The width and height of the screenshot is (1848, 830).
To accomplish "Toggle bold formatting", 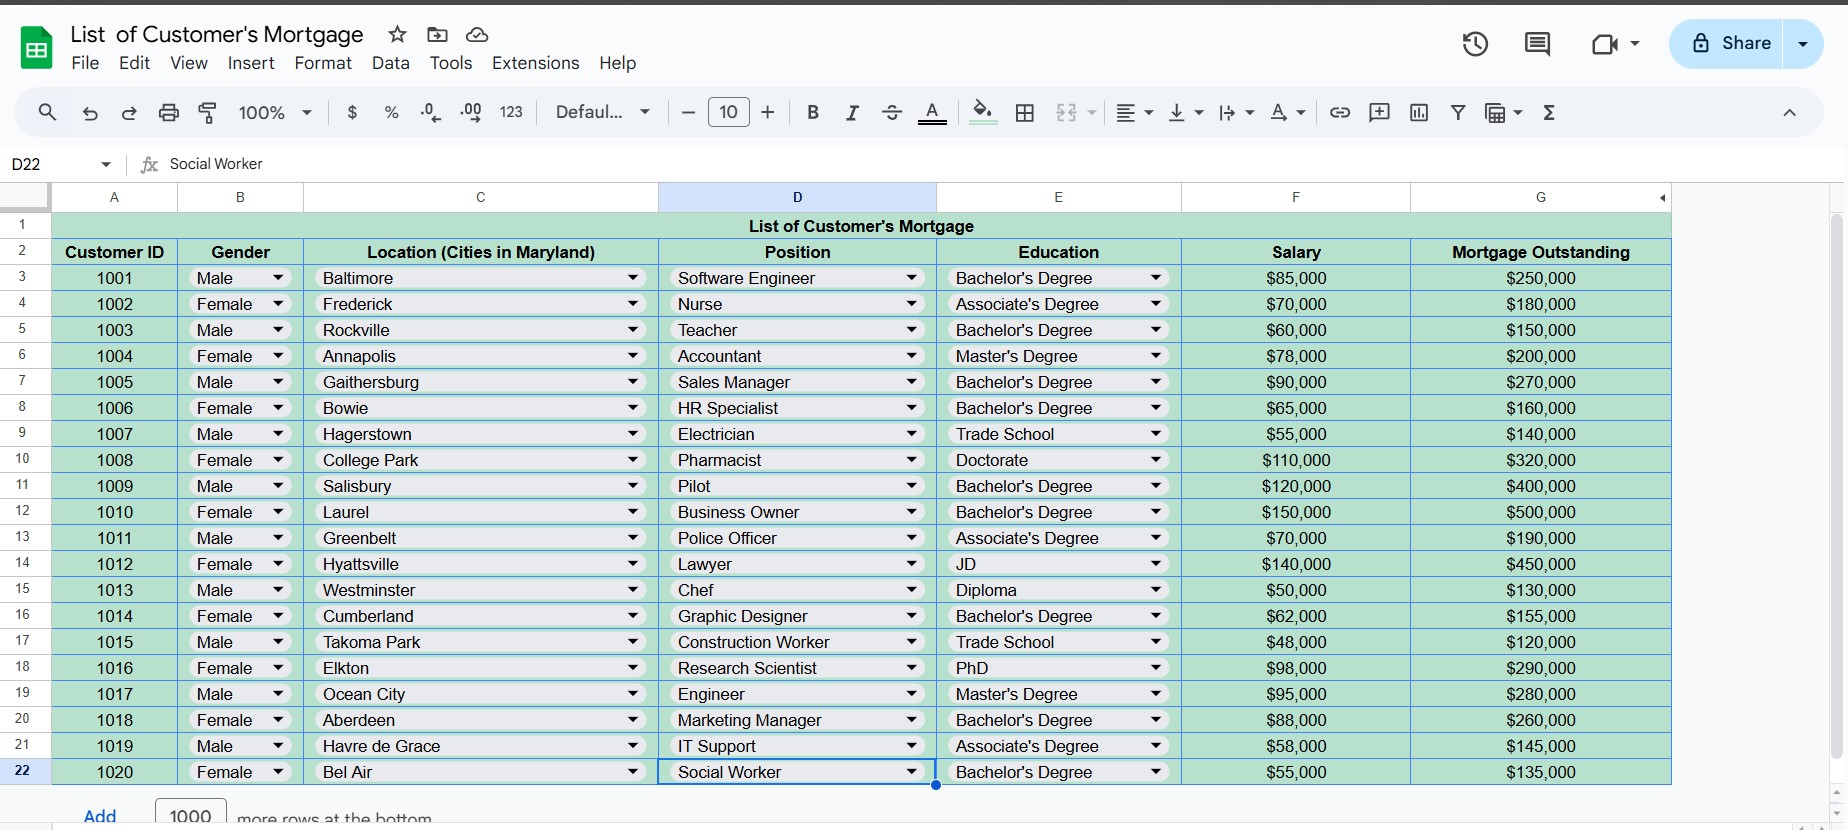I will tap(813, 113).
